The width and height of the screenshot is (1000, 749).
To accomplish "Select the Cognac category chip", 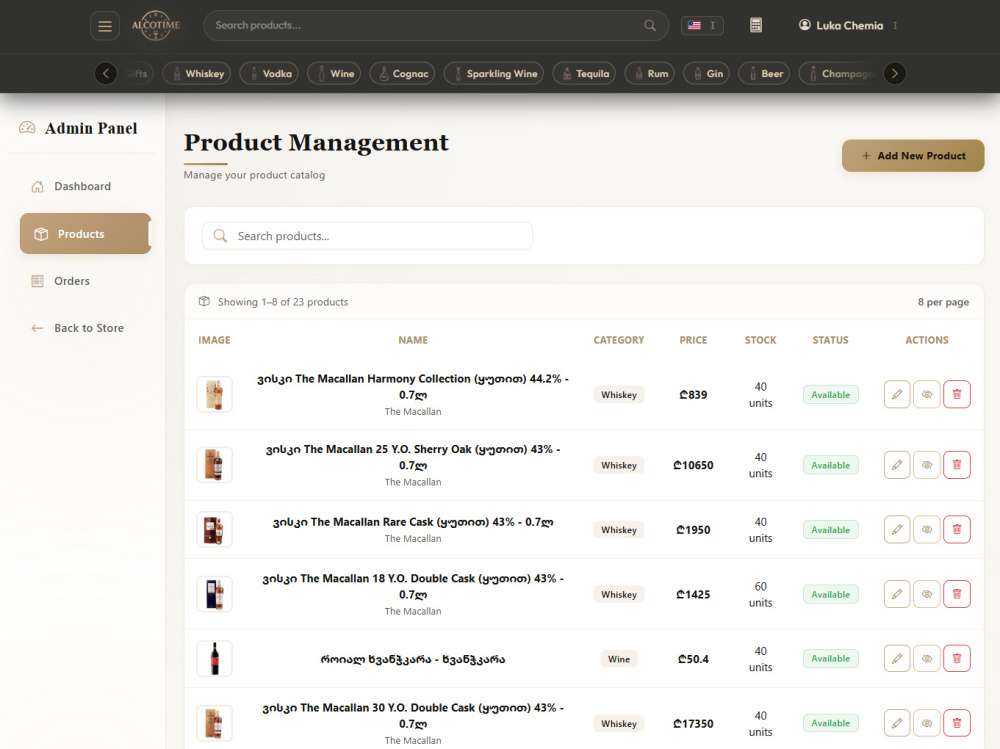I will point(402,73).
